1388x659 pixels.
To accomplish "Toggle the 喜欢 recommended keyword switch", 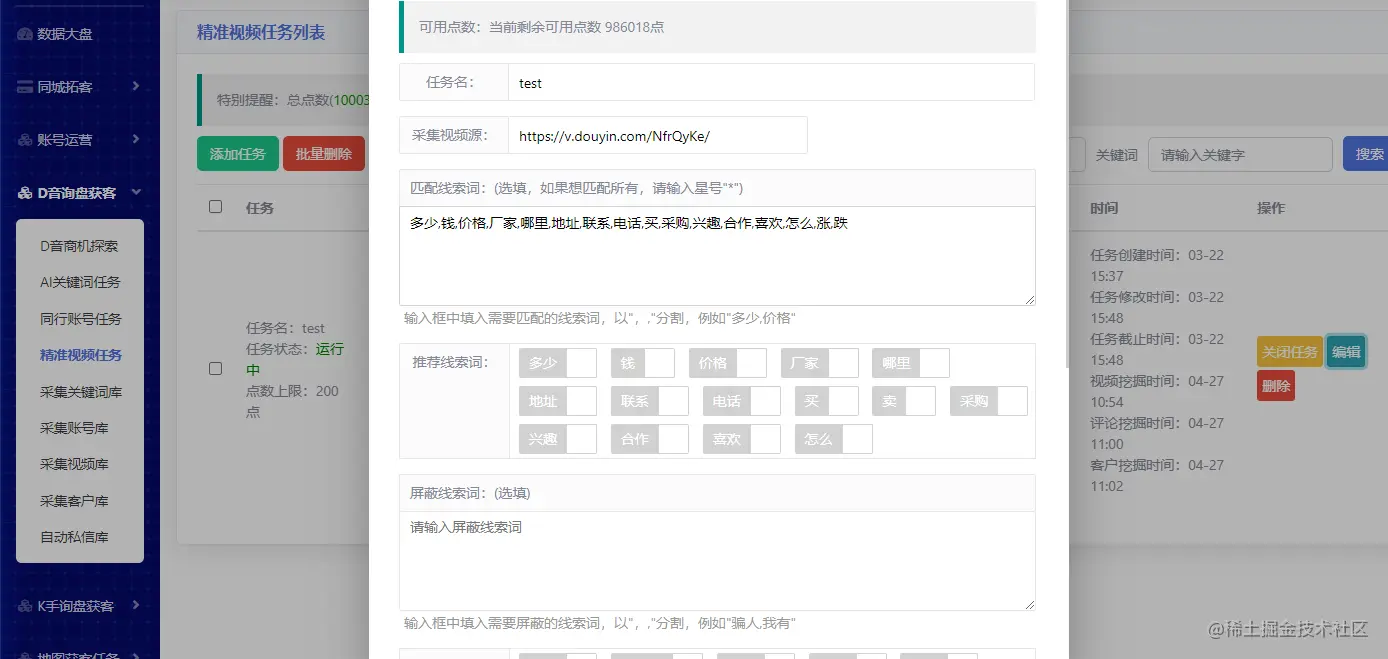I will (742, 439).
